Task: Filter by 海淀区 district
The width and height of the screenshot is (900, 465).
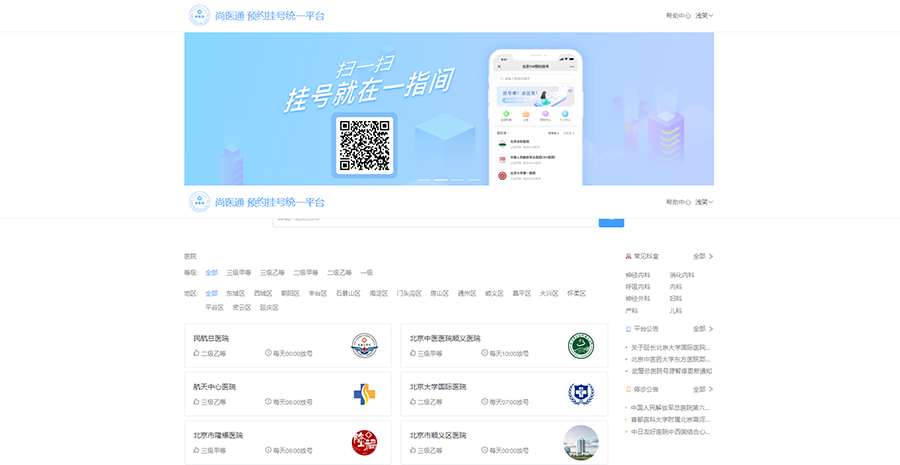Action: pos(379,293)
